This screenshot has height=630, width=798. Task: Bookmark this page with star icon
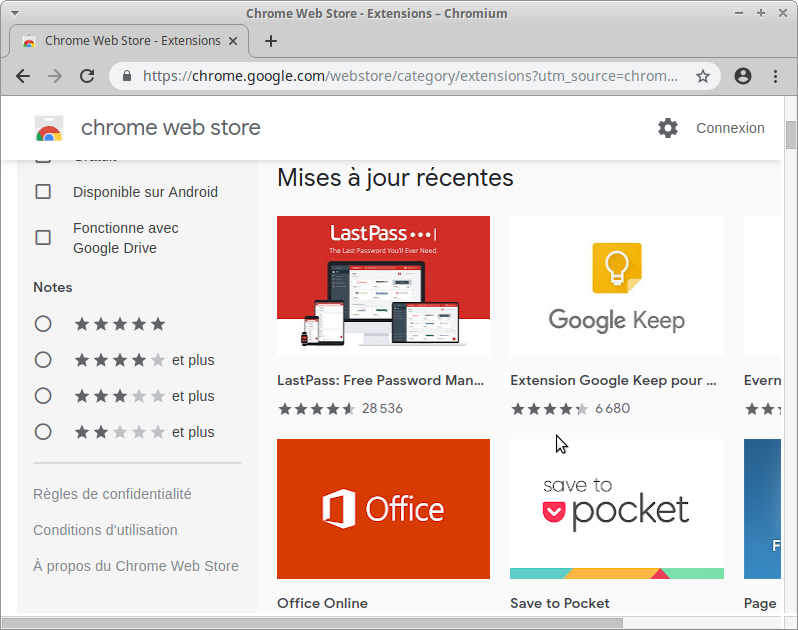coord(703,76)
